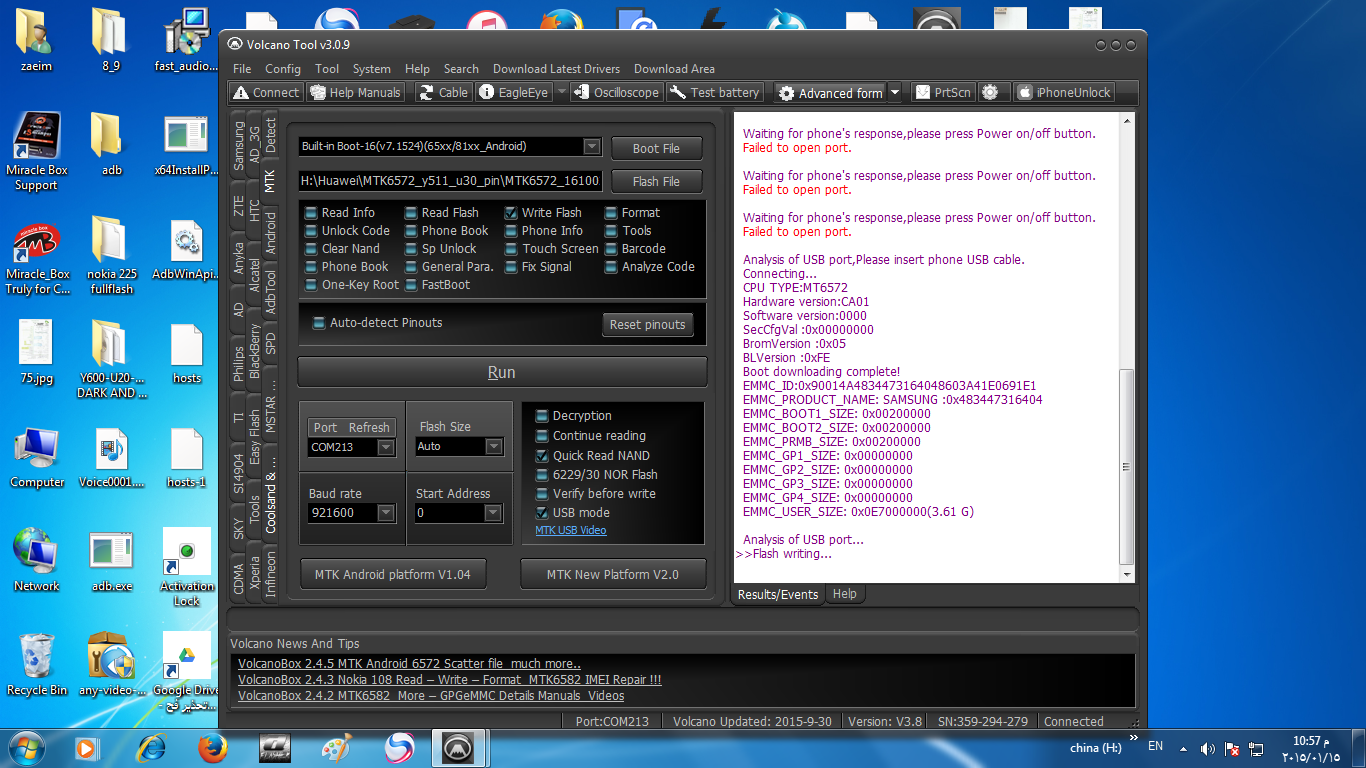Open Internet Explorer from the taskbar

tap(152, 747)
